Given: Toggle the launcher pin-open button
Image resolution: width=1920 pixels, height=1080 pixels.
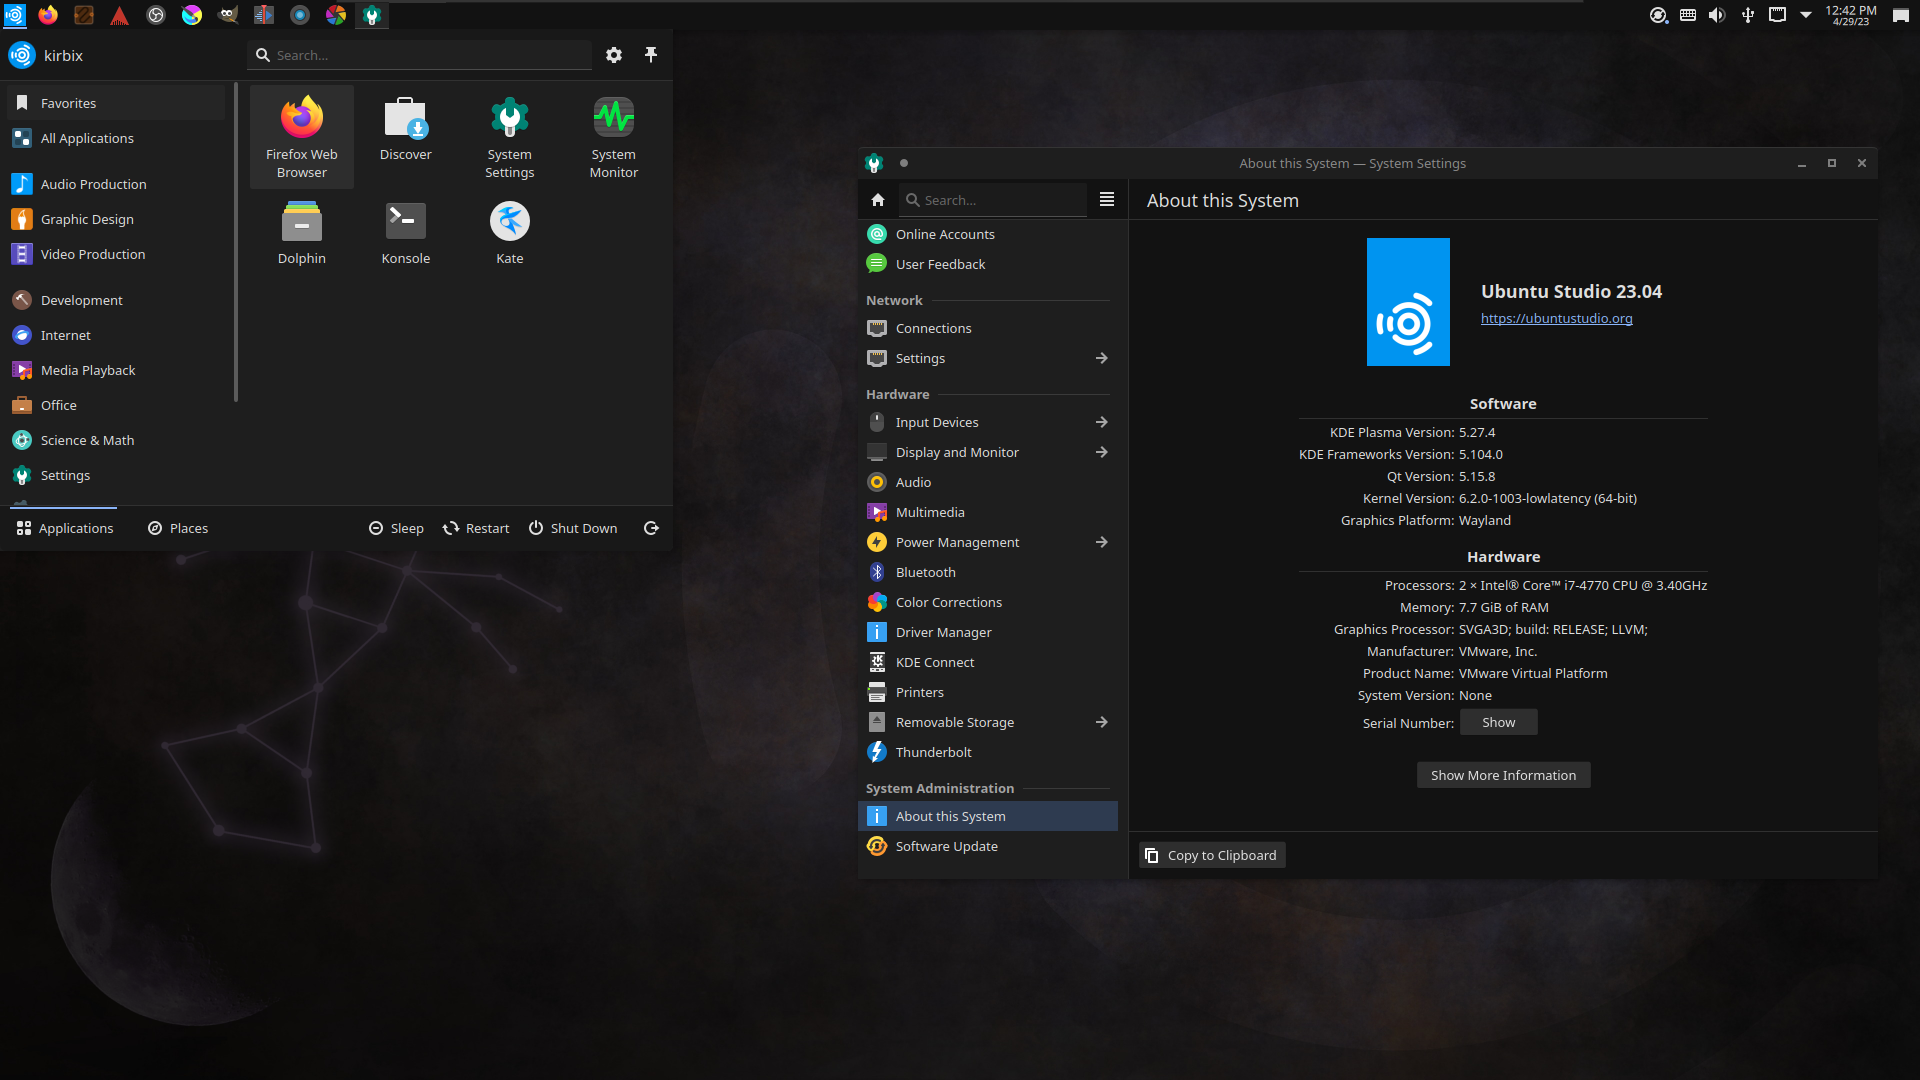Looking at the screenshot, I should pos(651,55).
